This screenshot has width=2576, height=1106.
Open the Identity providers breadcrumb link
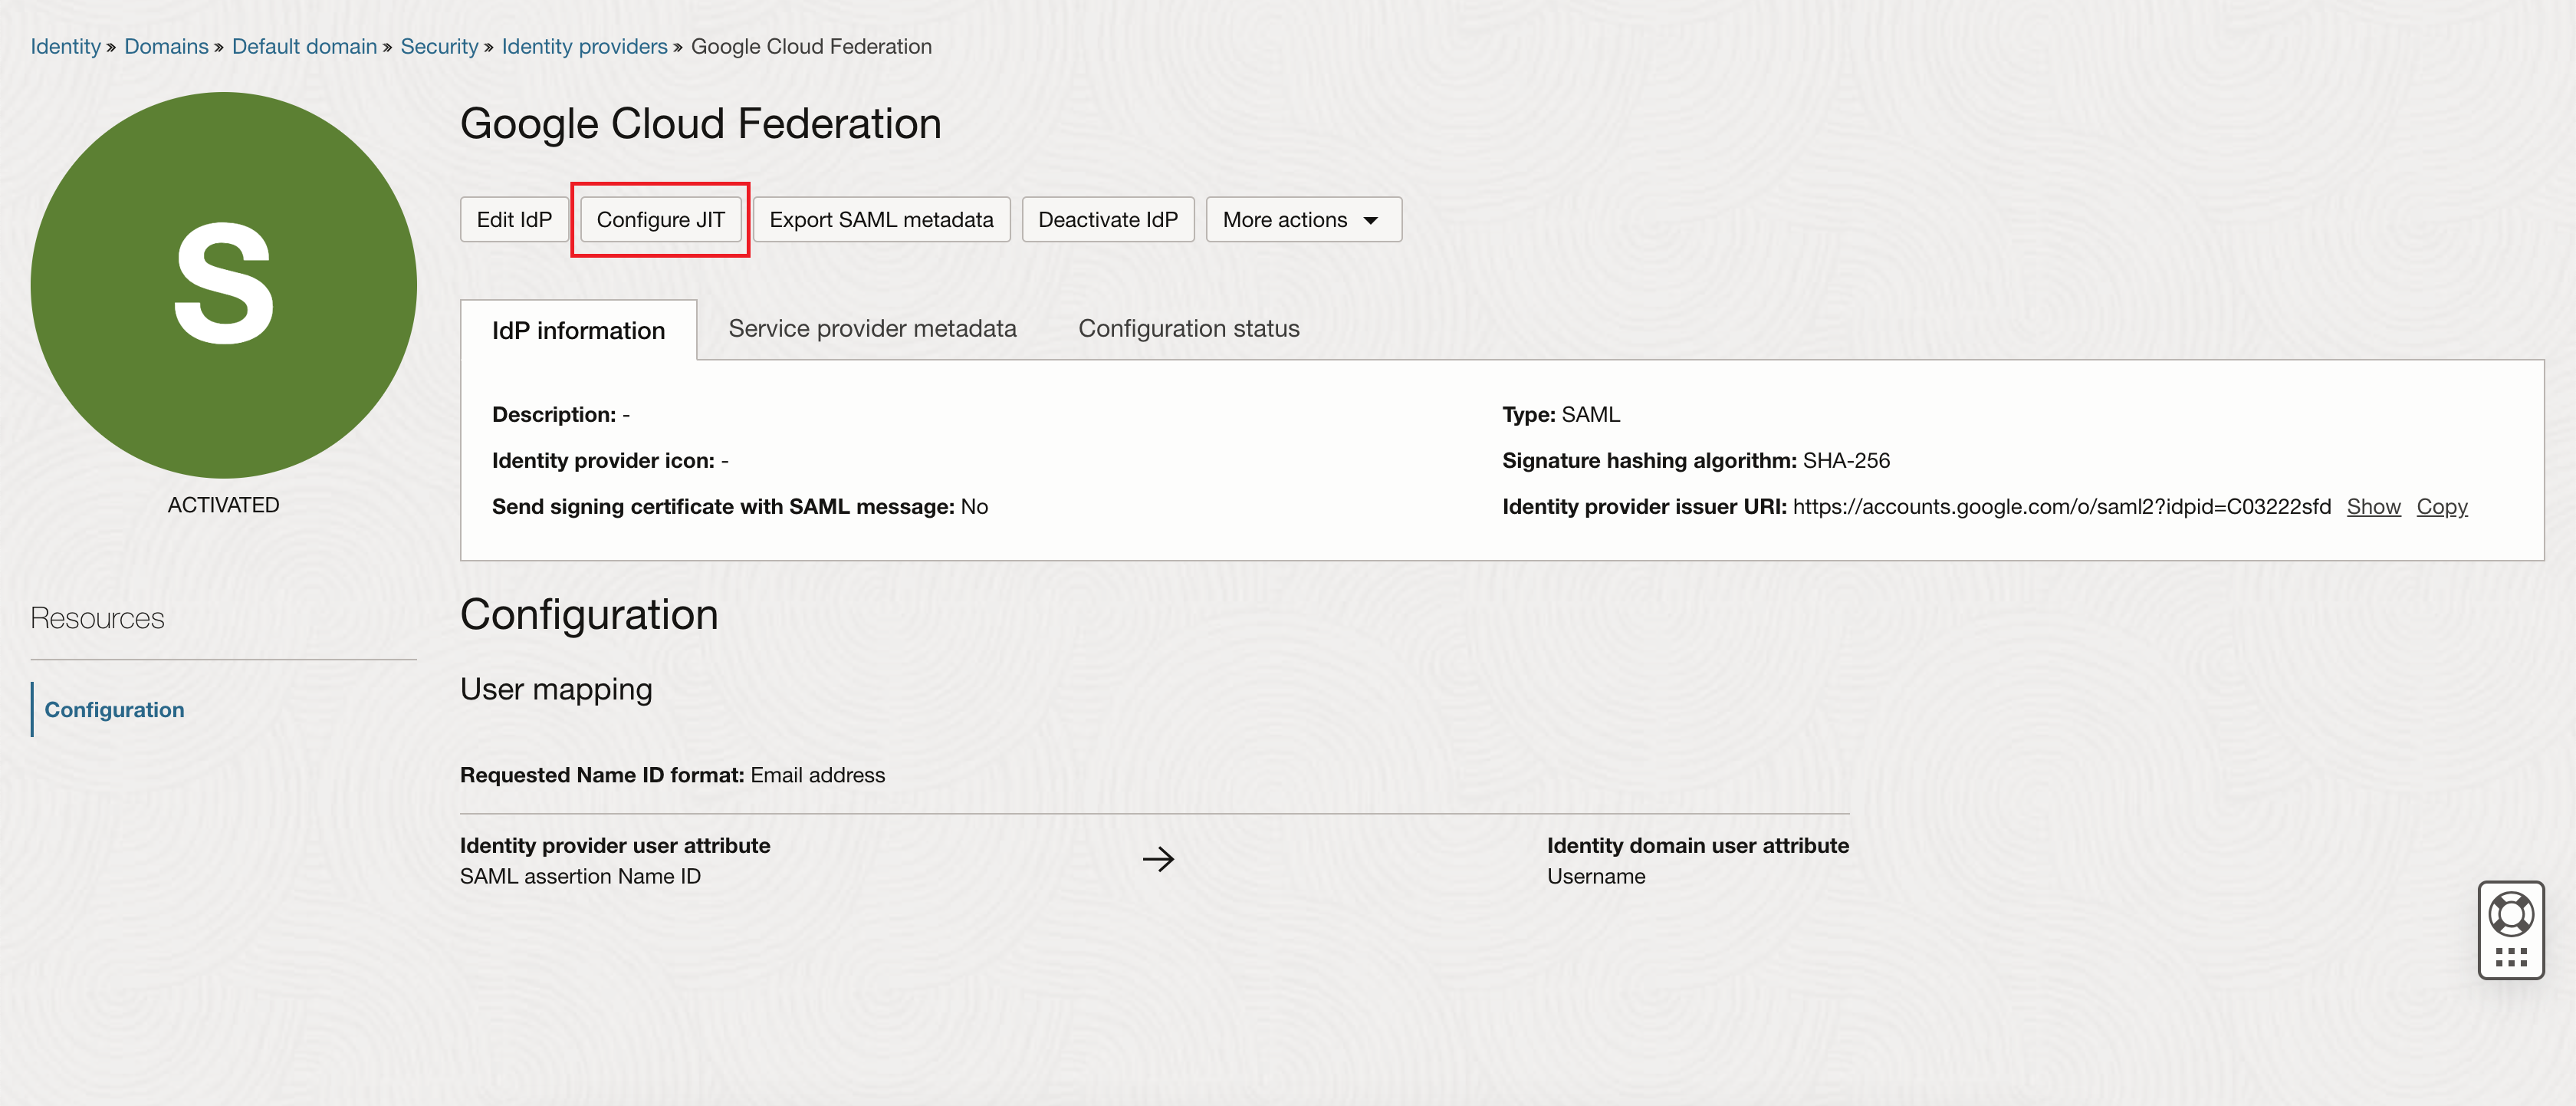(x=584, y=46)
